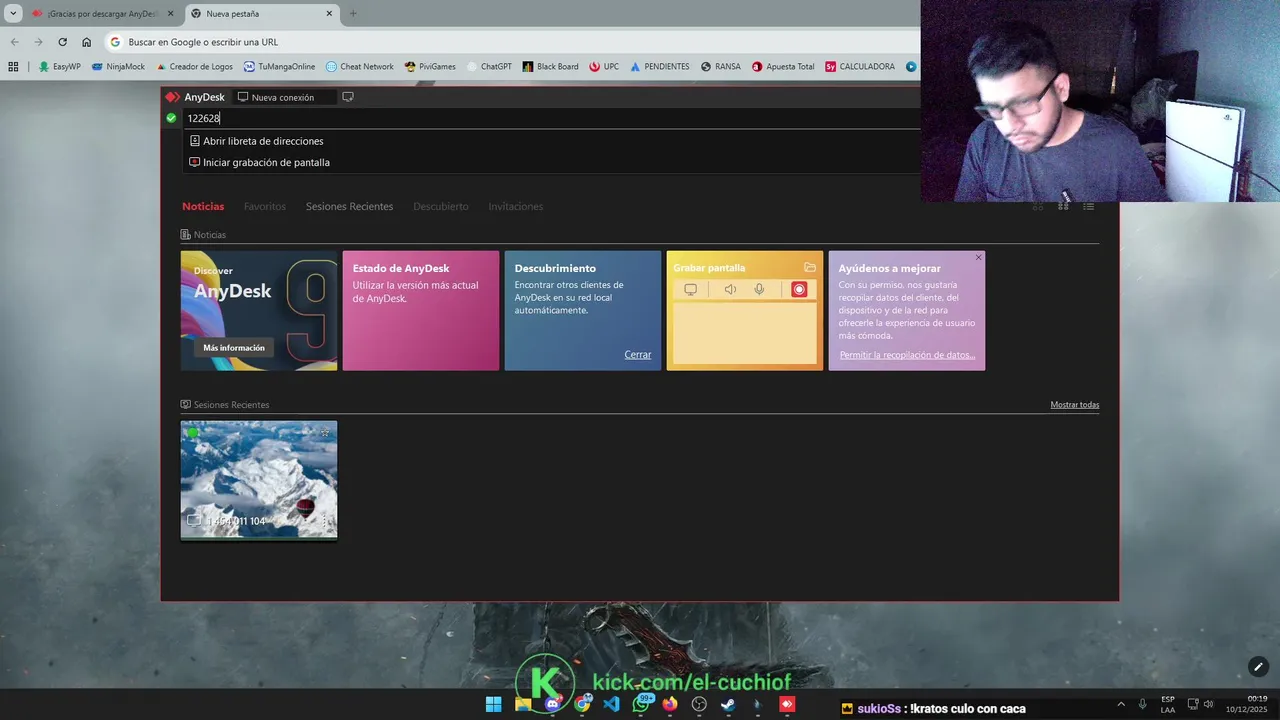Click the AnyDesk logo in the title bar
Viewport: 1280px width, 720px height.
172,97
